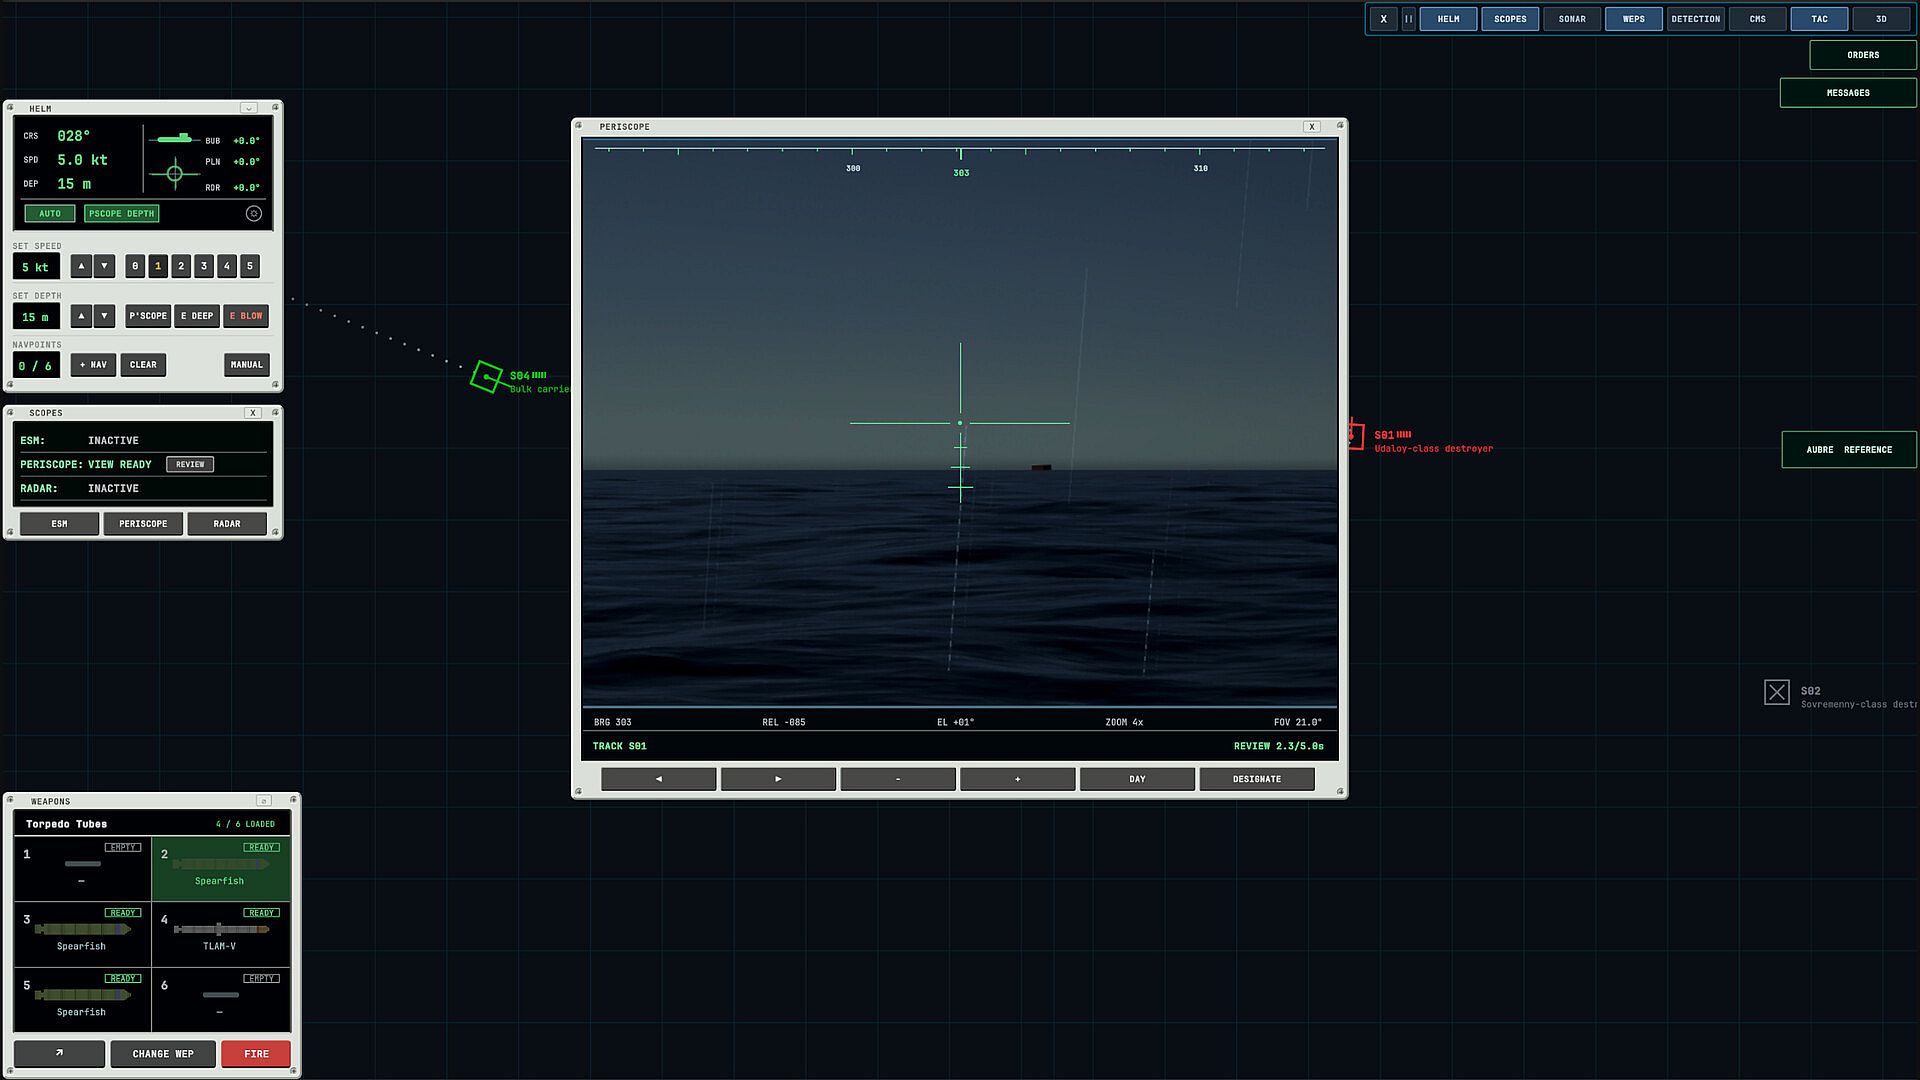Open the DETECTION panel tab

pyautogui.click(x=1696, y=19)
